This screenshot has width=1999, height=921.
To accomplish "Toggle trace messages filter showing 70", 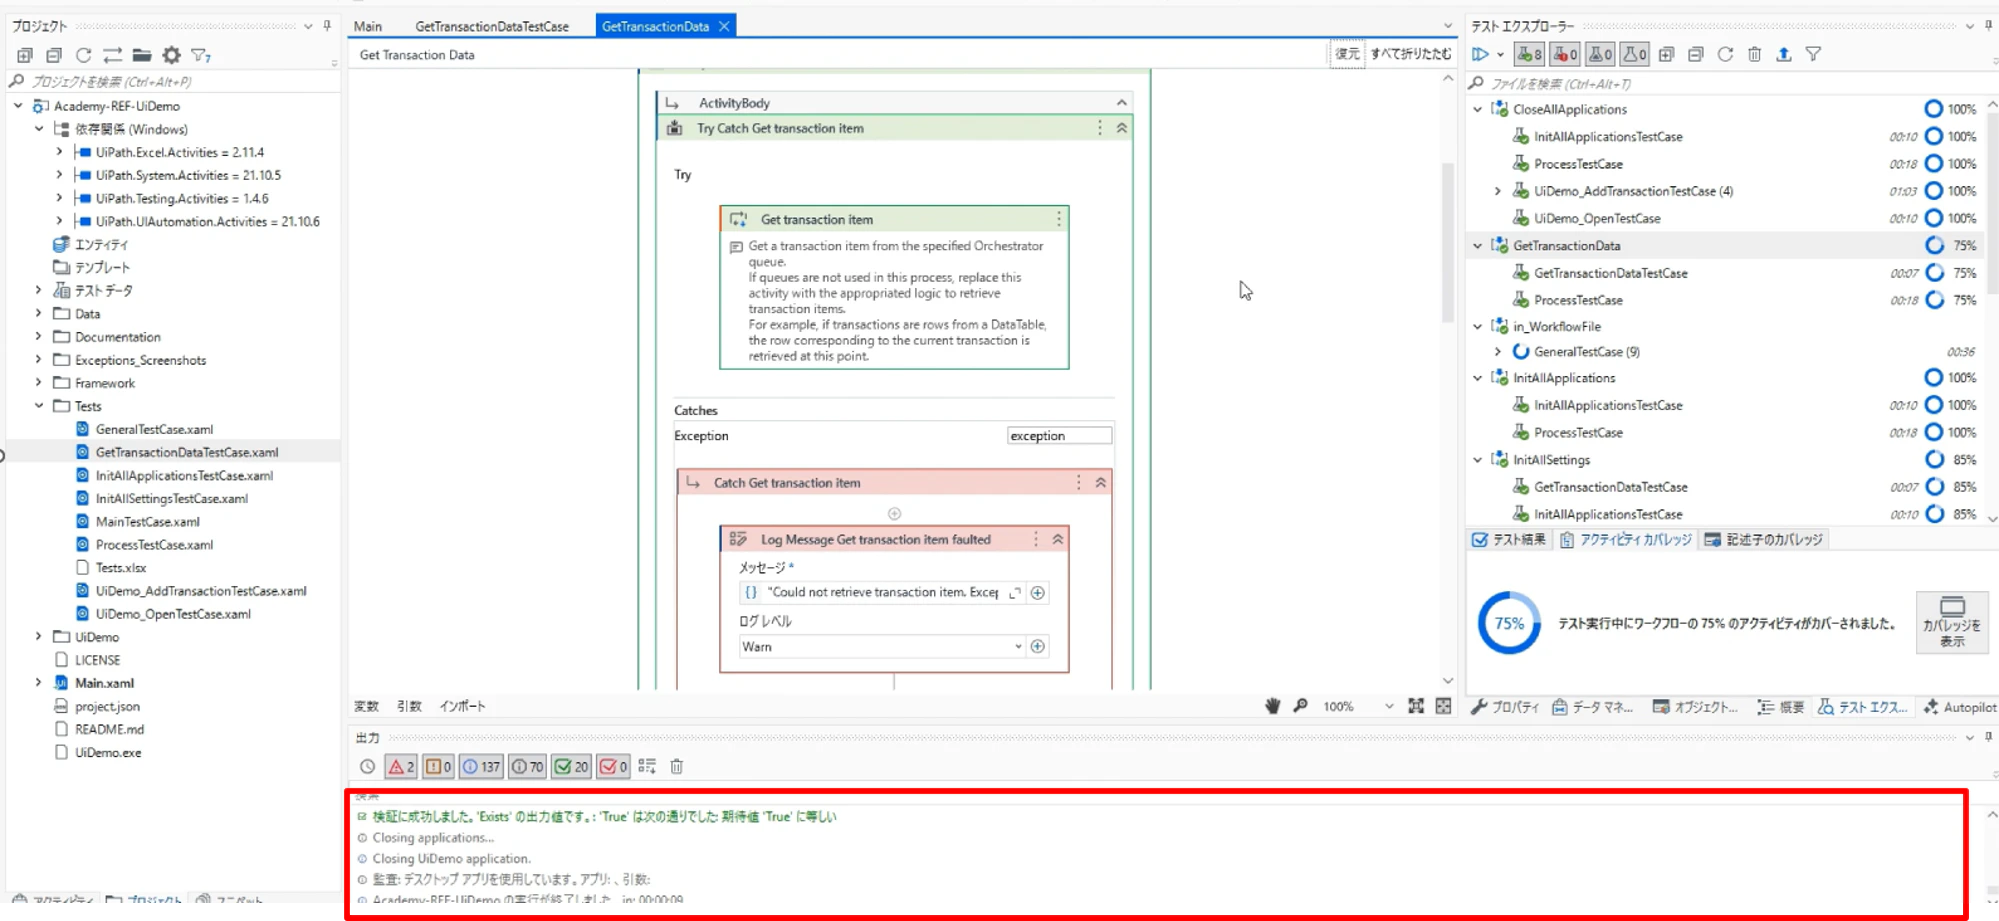I will tap(528, 767).
